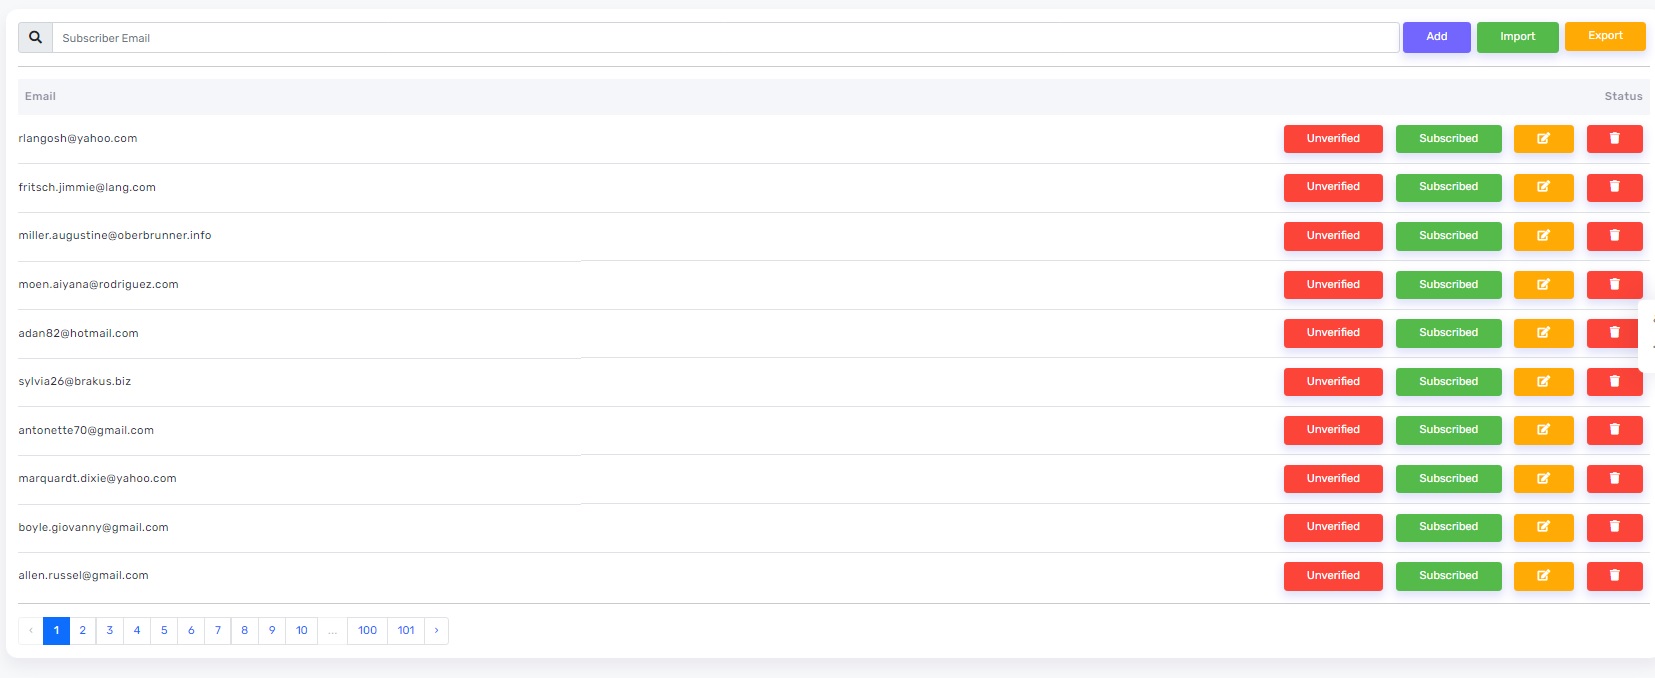
Task: Trash the allen.russel@gmail.com subscriber
Action: click(1614, 576)
